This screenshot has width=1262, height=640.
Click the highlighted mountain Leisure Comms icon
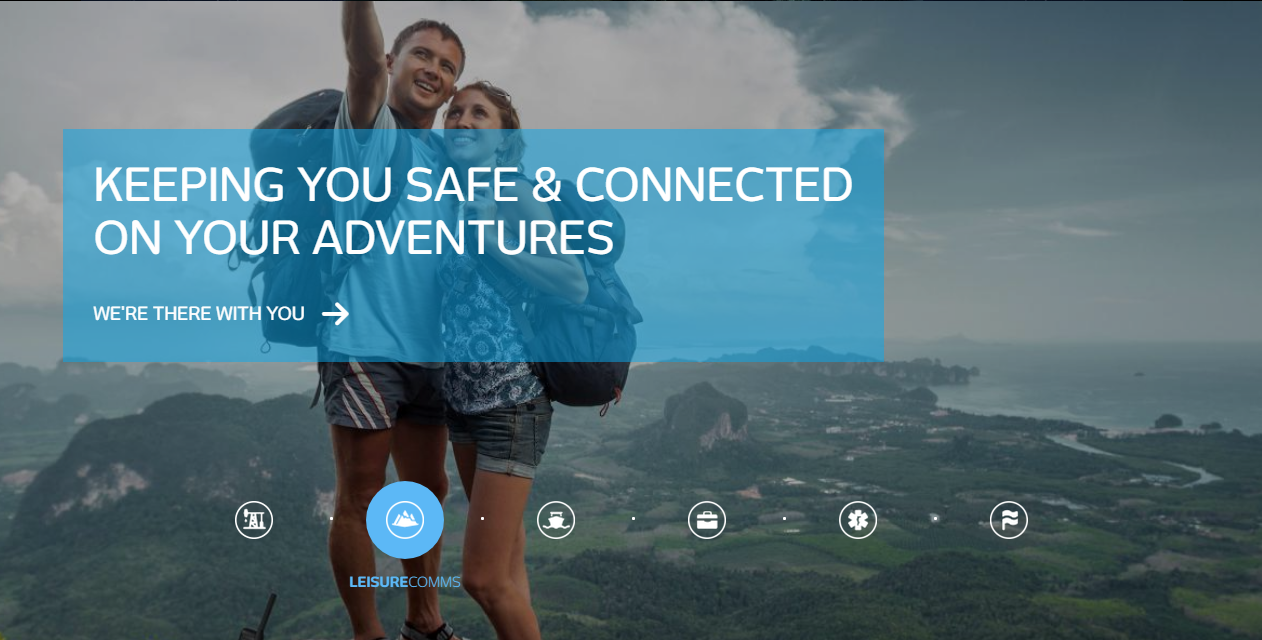(405, 520)
